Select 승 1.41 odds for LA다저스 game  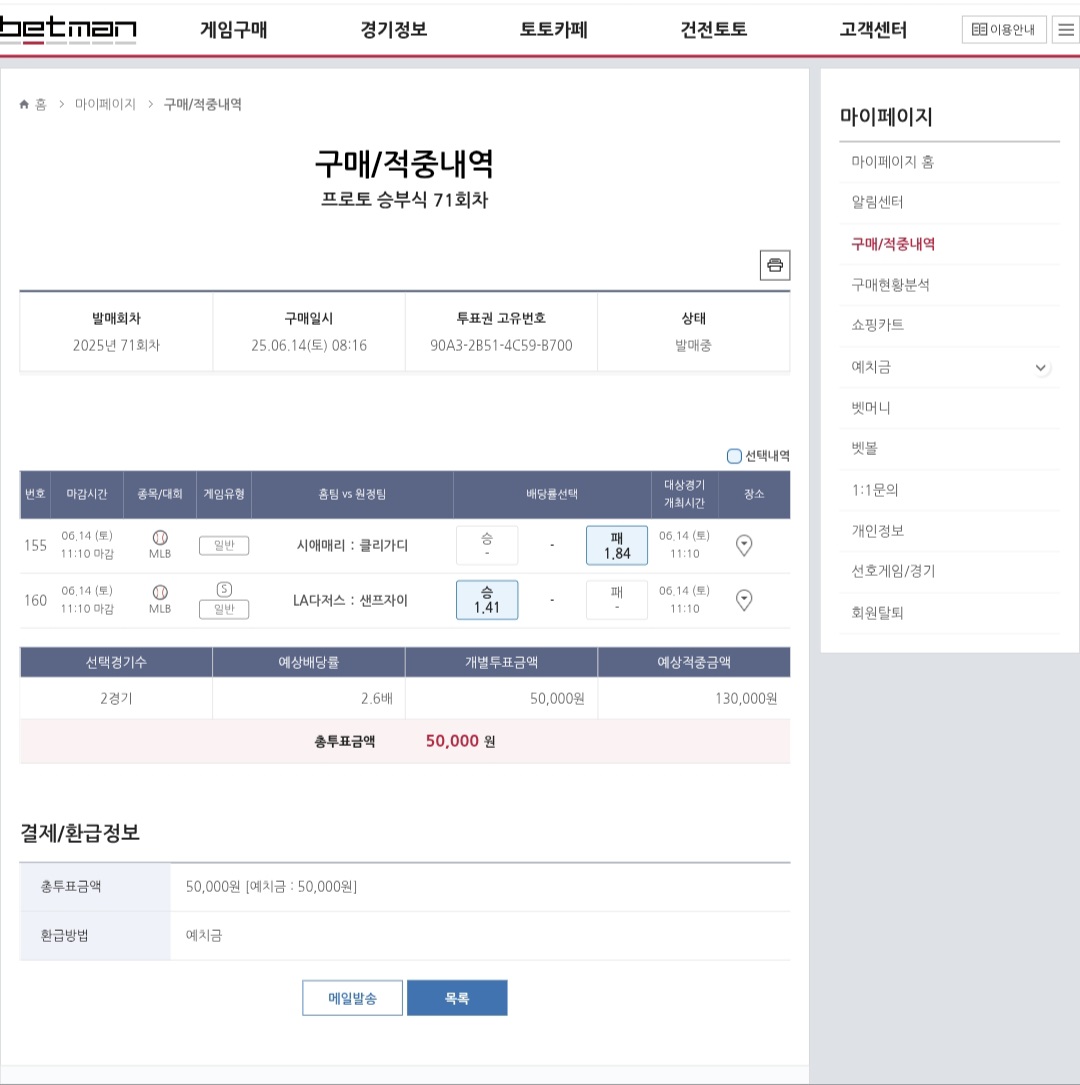click(x=487, y=600)
